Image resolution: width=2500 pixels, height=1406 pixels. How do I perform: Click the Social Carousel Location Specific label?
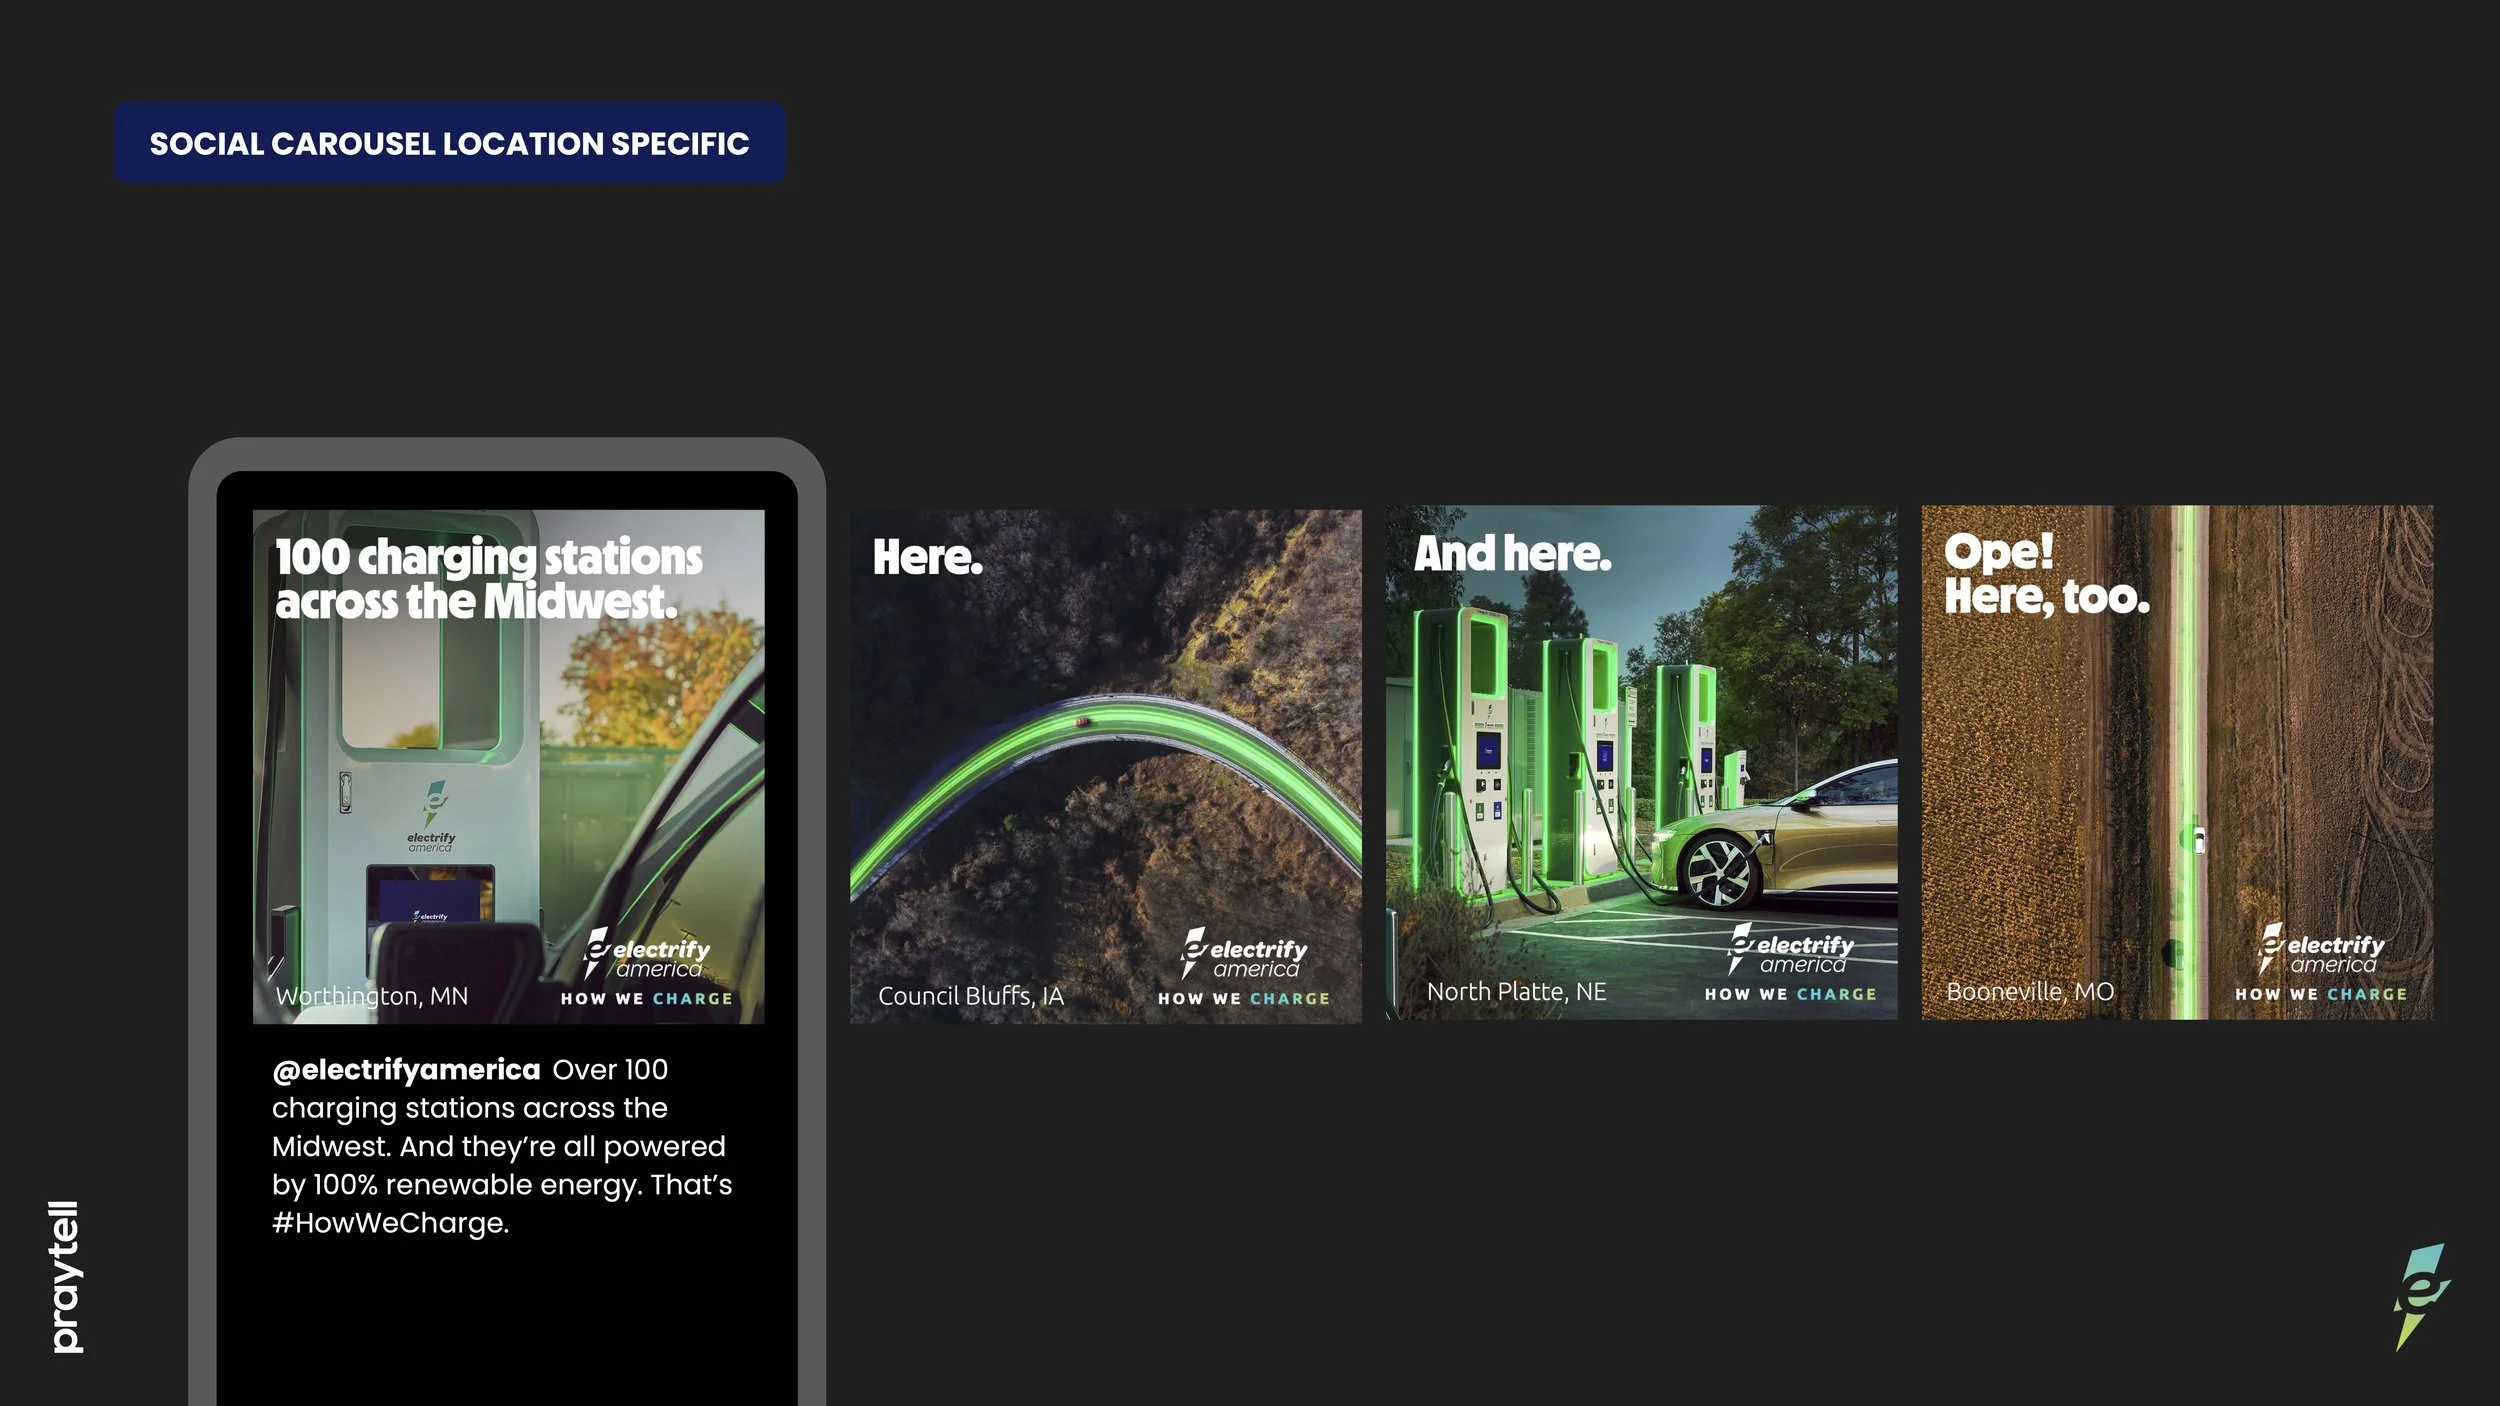(x=449, y=144)
